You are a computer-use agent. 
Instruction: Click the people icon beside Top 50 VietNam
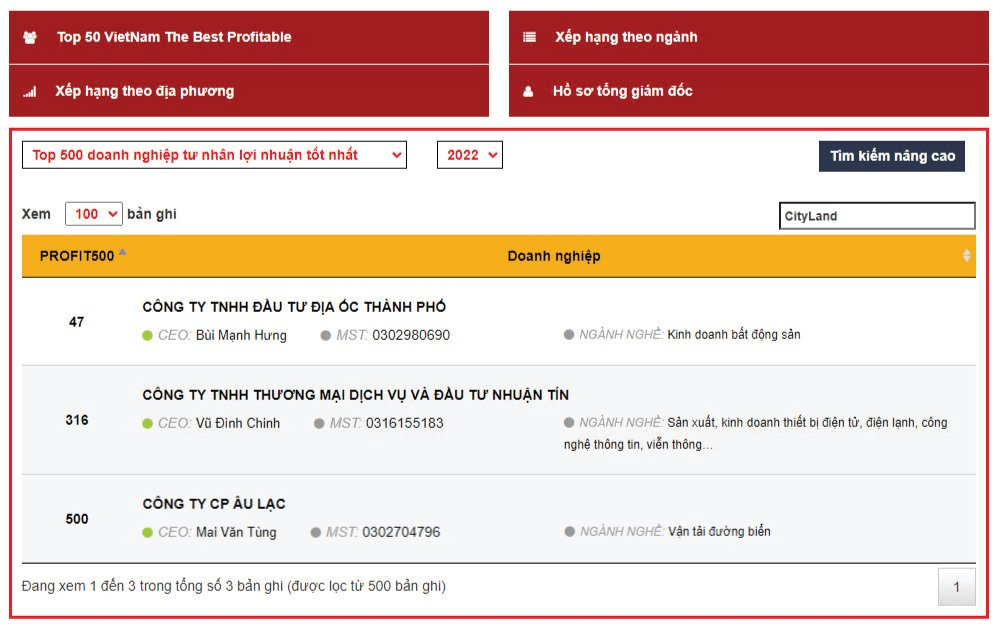pyautogui.click(x=30, y=37)
